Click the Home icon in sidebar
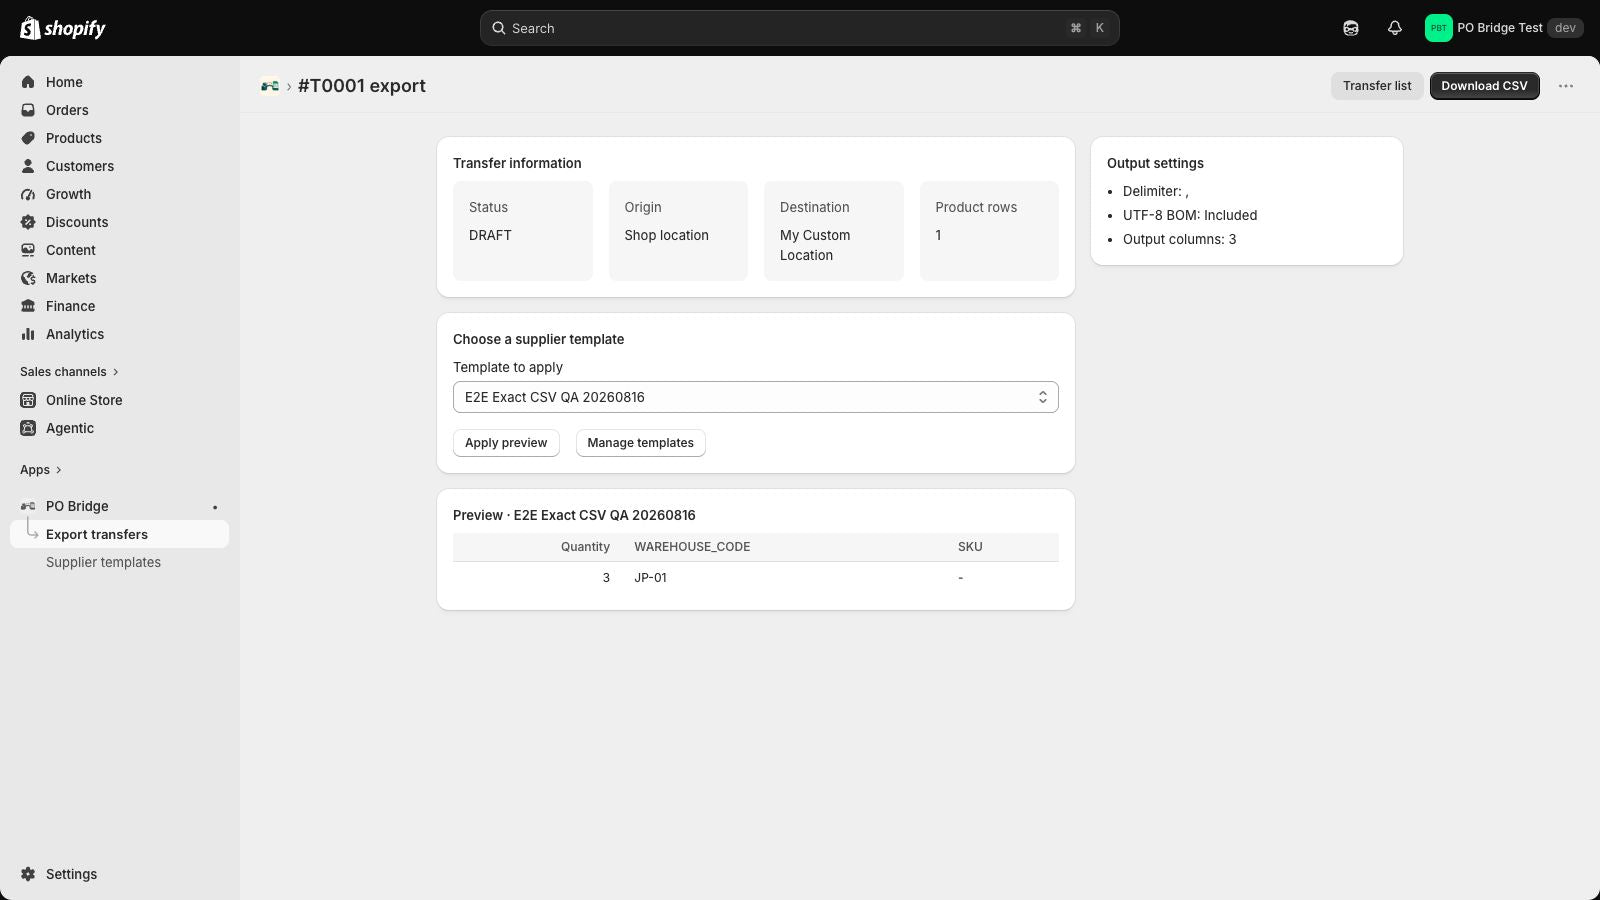The height and width of the screenshot is (900, 1600). 28,82
